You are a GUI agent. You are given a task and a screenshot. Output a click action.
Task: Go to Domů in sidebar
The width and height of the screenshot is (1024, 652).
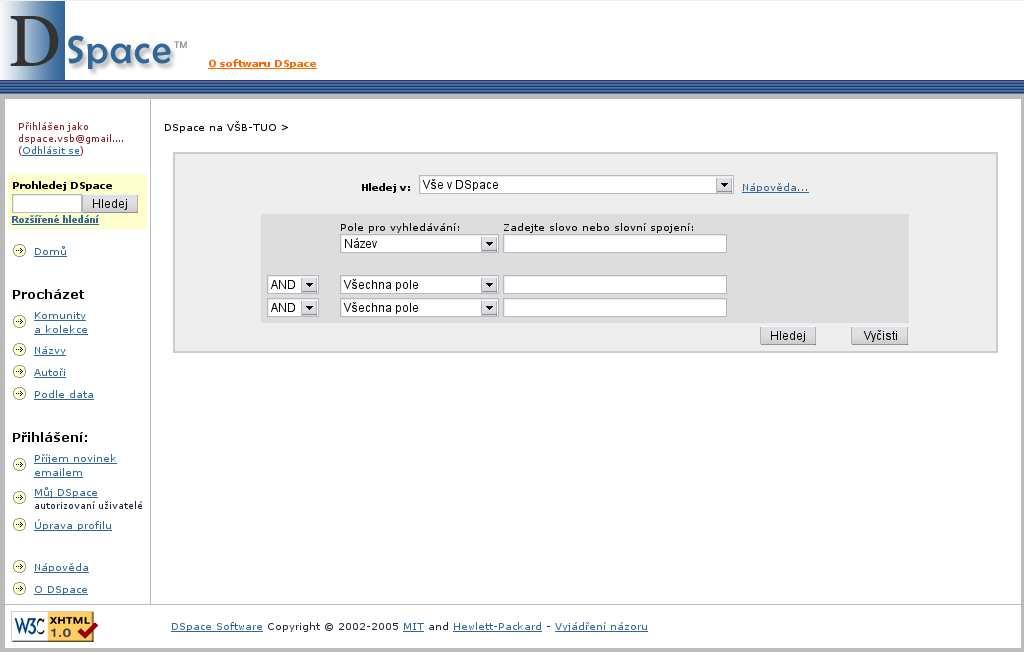point(50,252)
